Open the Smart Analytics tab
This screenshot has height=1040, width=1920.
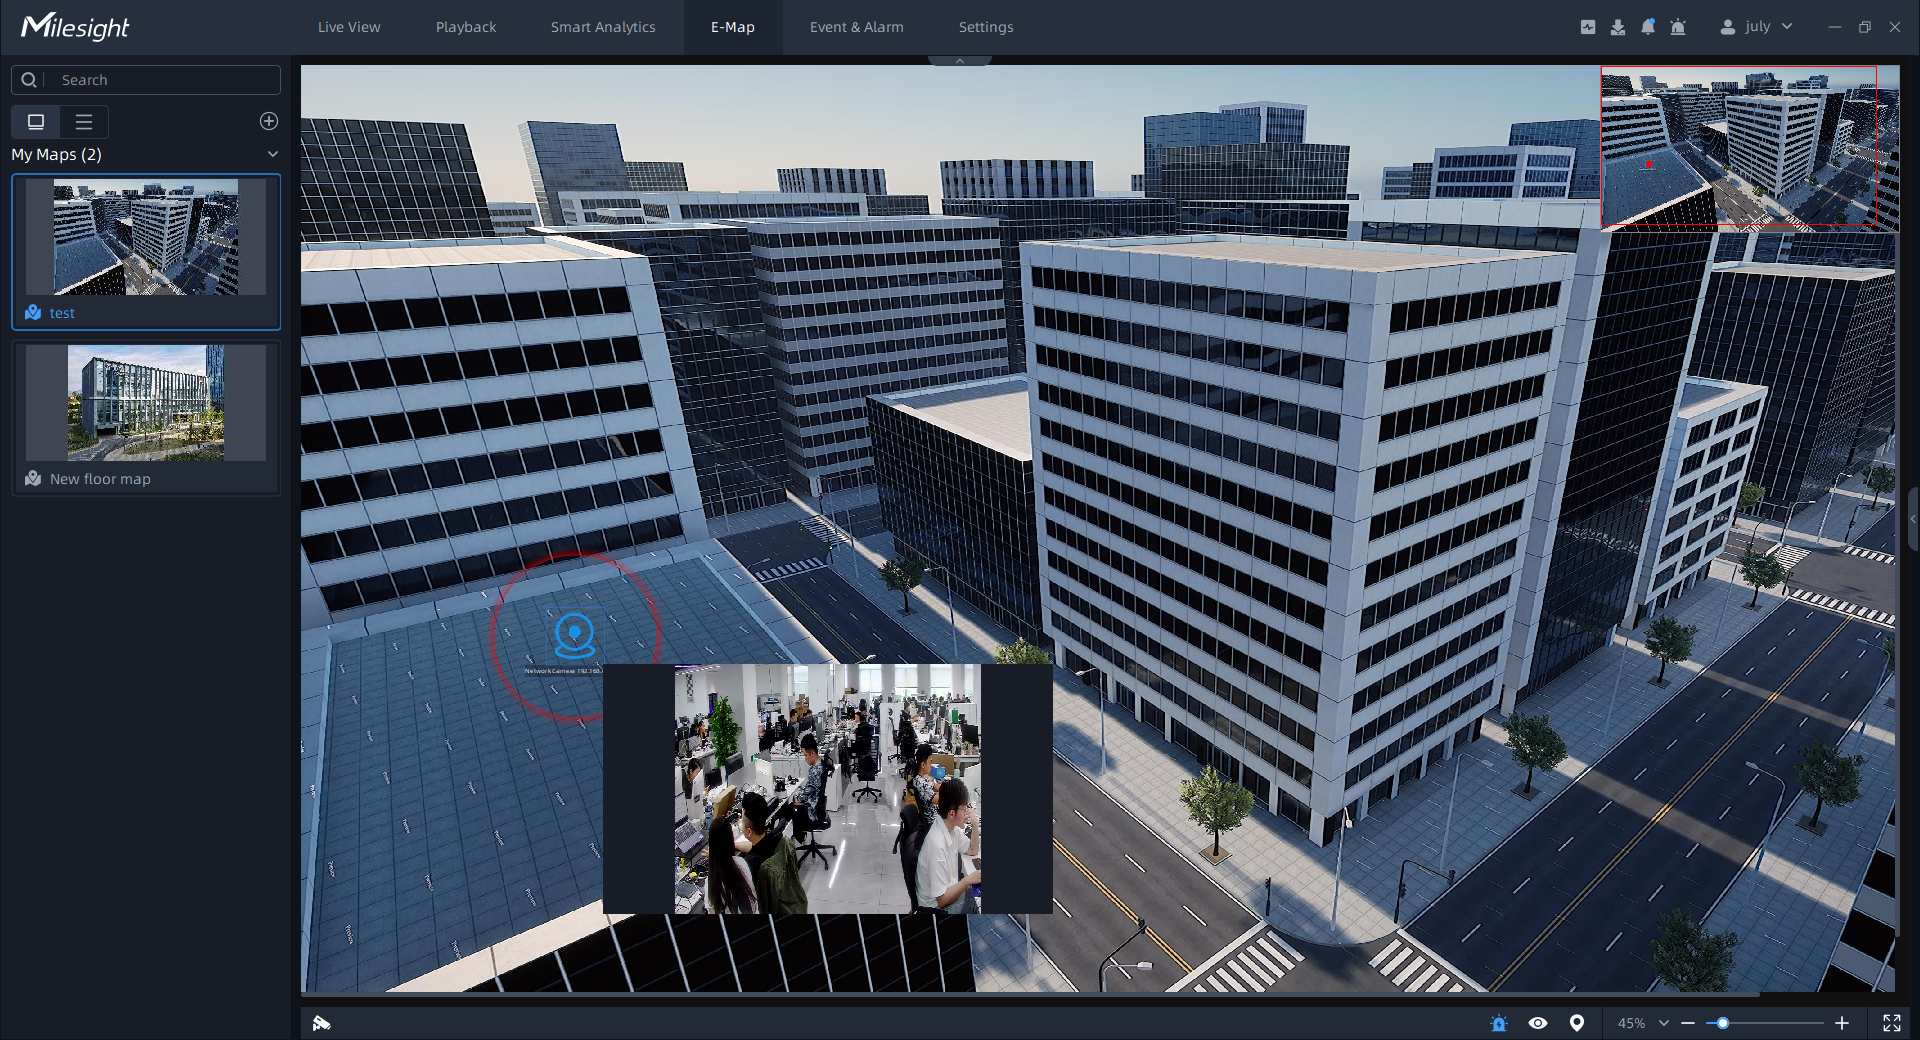pyautogui.click(x=603, y=27)
